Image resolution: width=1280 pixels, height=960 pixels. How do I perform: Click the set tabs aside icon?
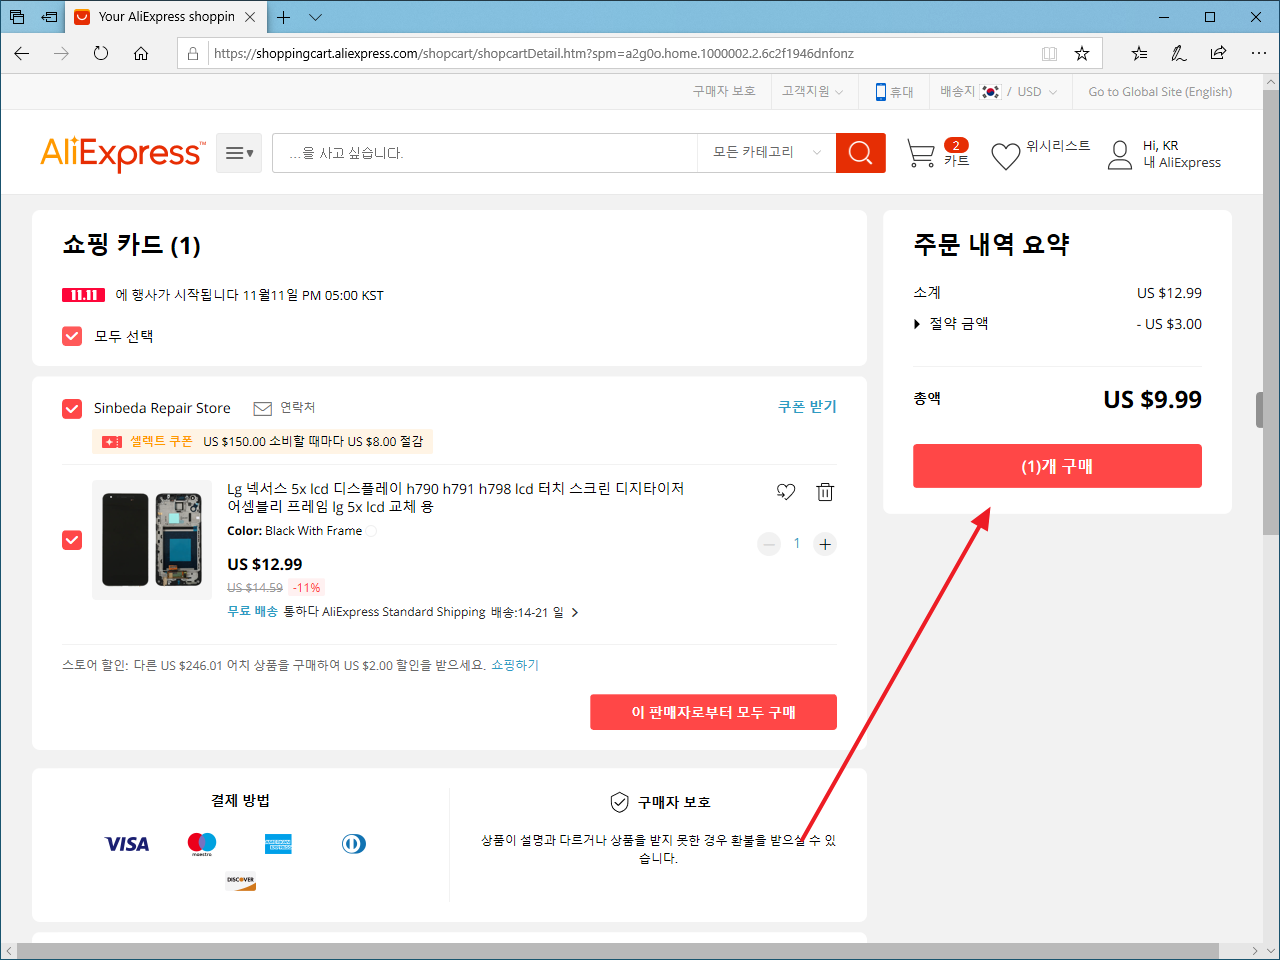click(49, 17)
